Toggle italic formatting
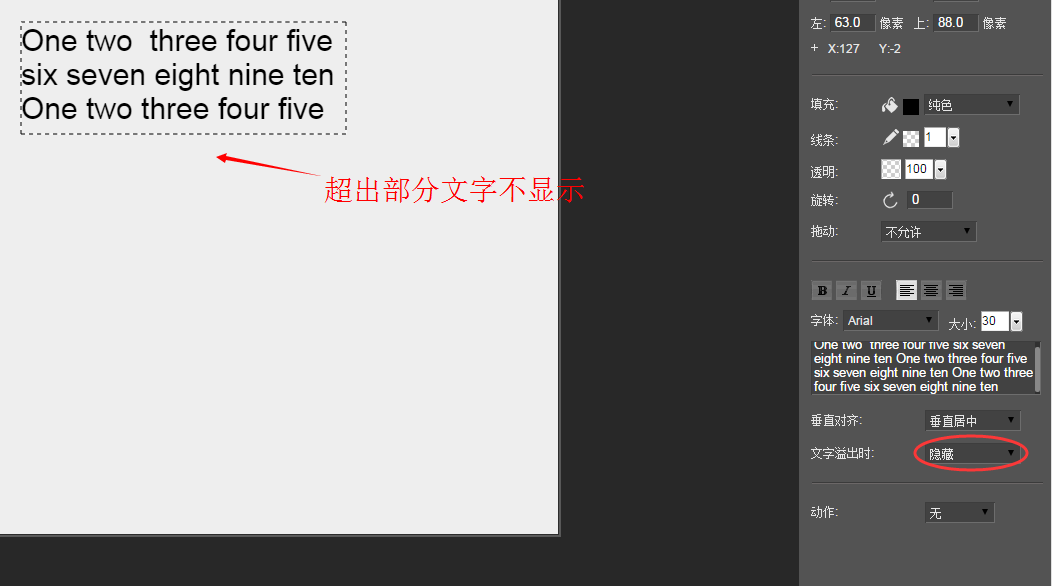 846,291
